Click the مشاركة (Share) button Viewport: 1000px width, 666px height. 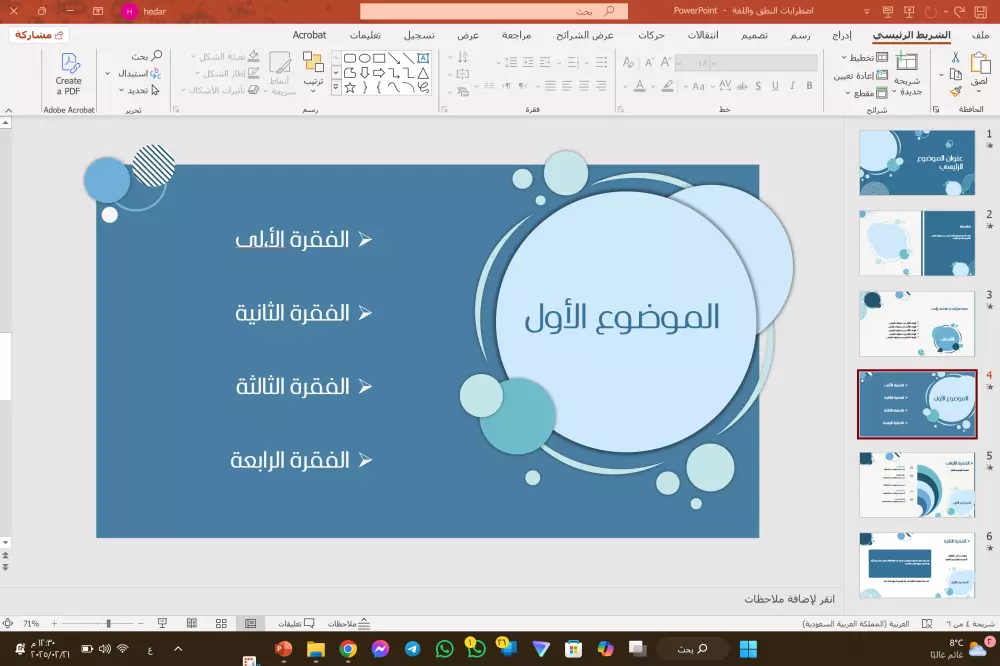[38, 33]
